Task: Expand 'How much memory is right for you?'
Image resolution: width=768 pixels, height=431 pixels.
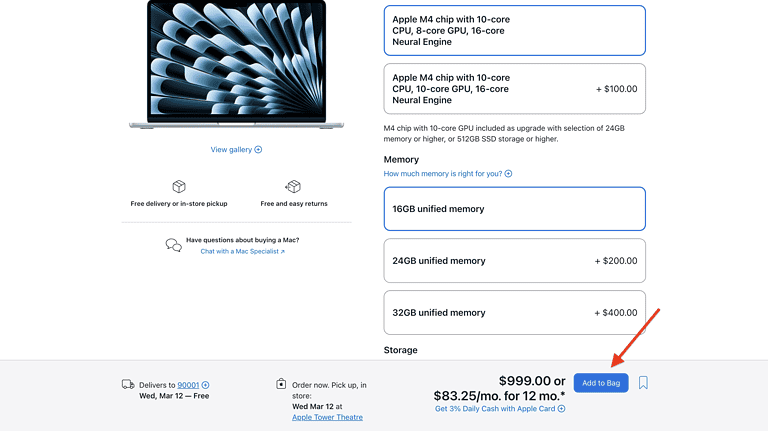Action: (447, 174)
